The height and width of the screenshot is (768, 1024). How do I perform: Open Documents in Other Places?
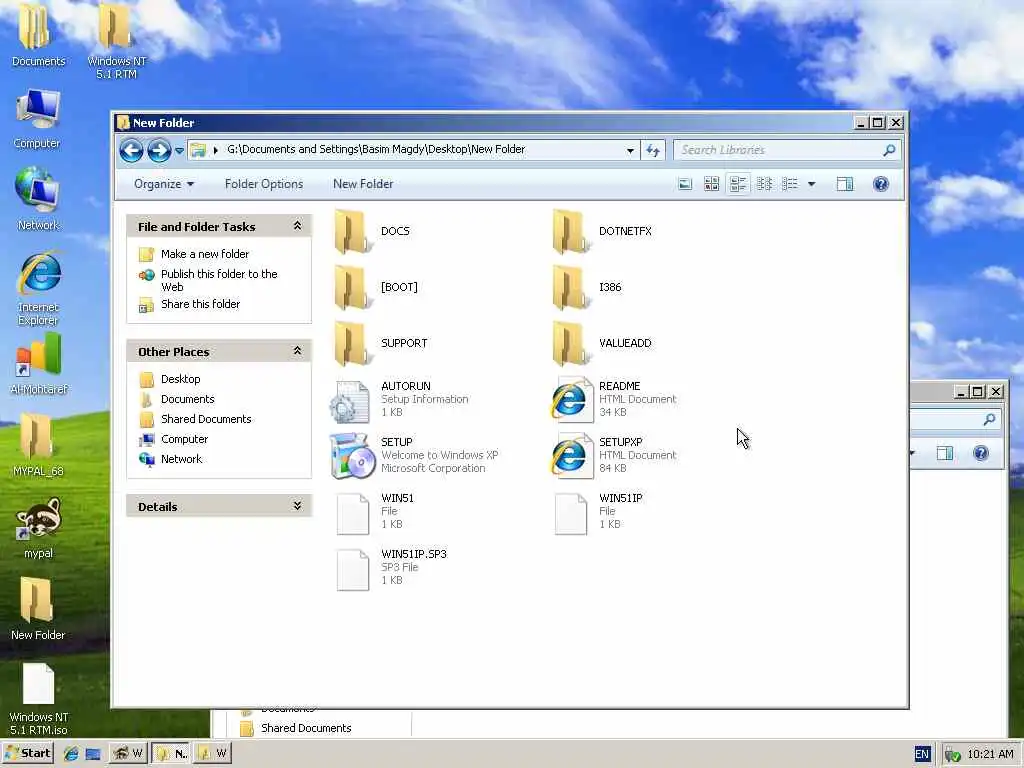tap(187, 399)
